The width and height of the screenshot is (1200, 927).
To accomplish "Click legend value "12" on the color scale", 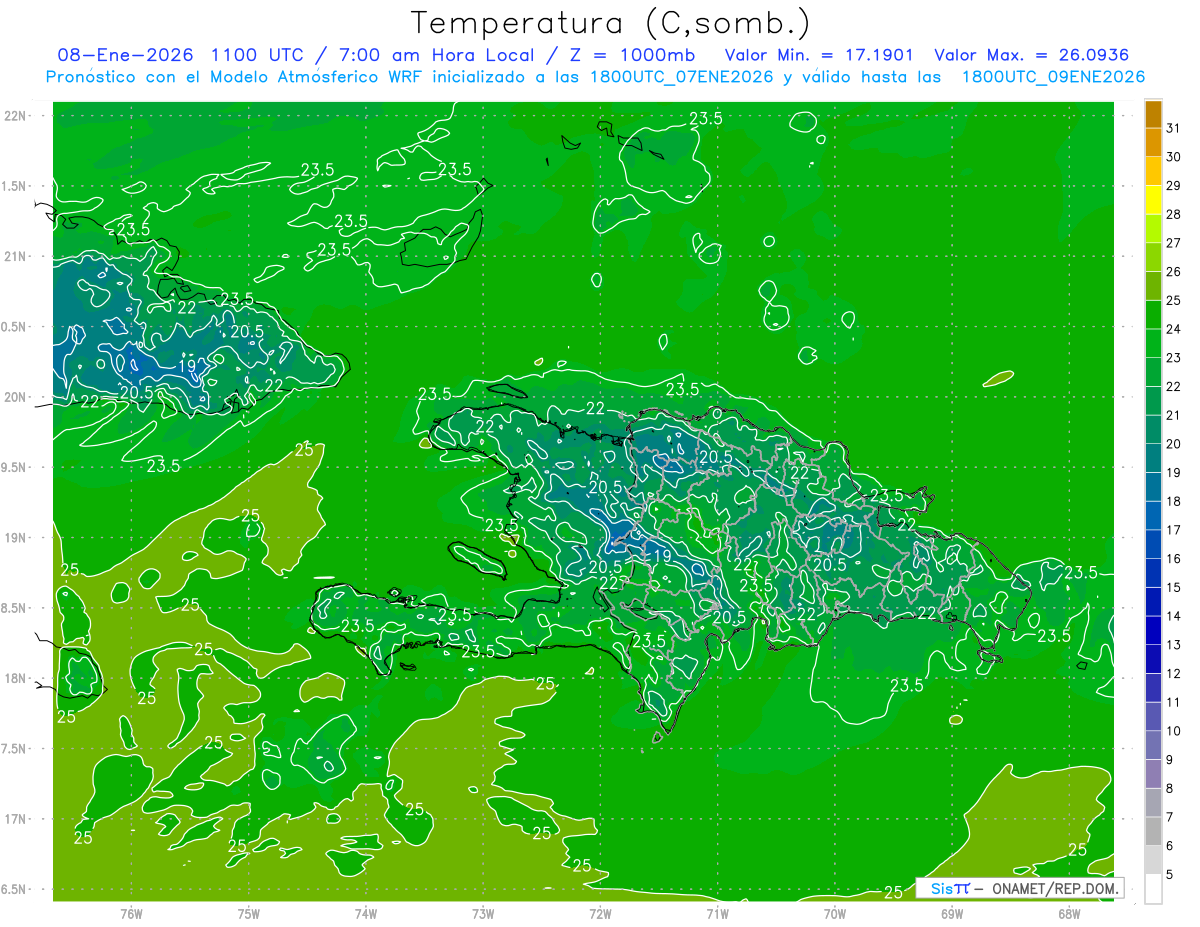I will pos(1174,674).
